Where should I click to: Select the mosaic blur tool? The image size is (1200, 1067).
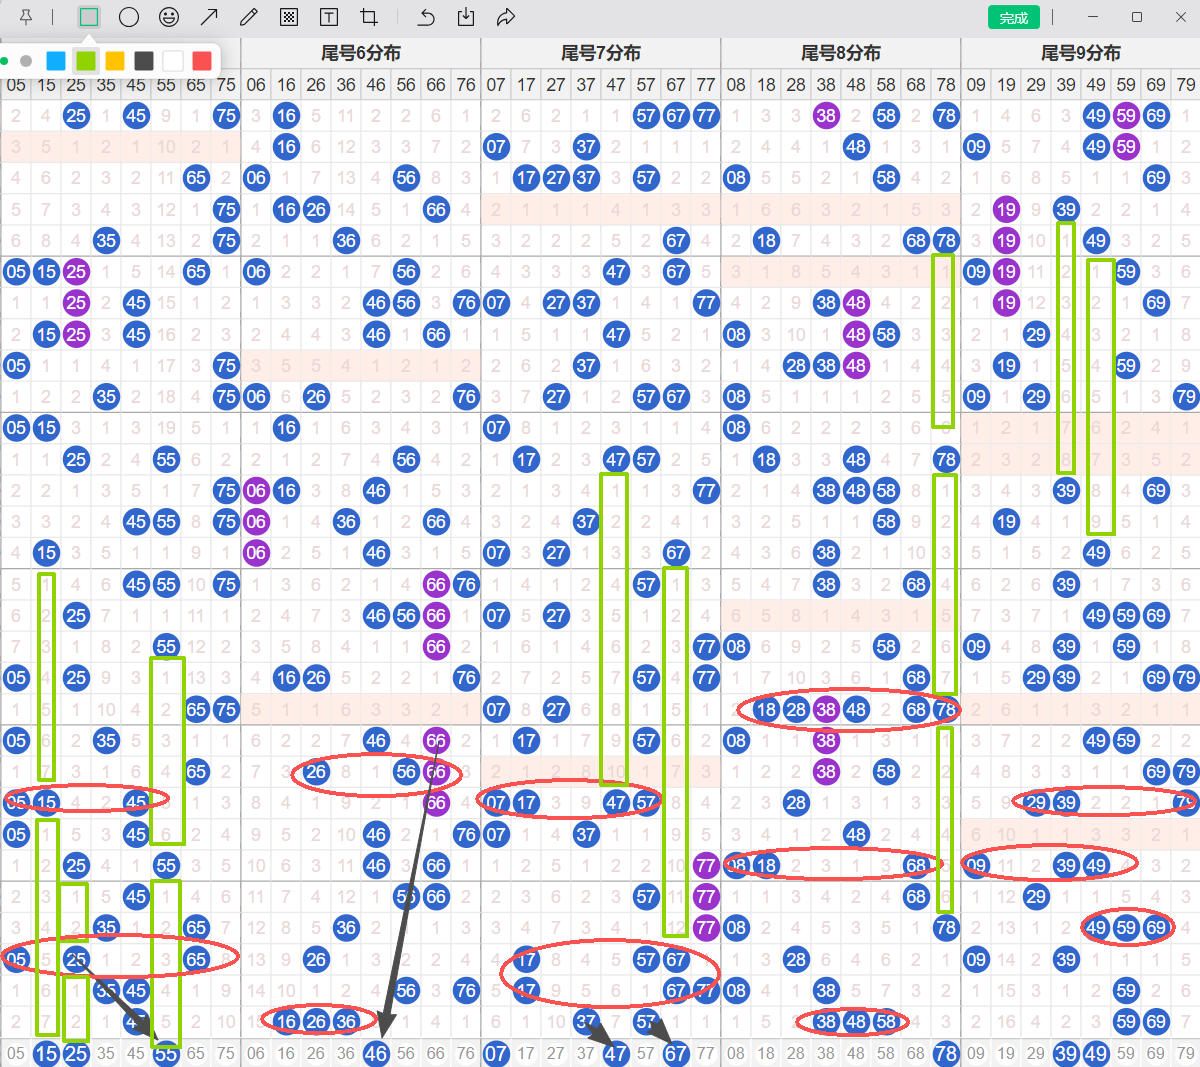coord(289,17)
